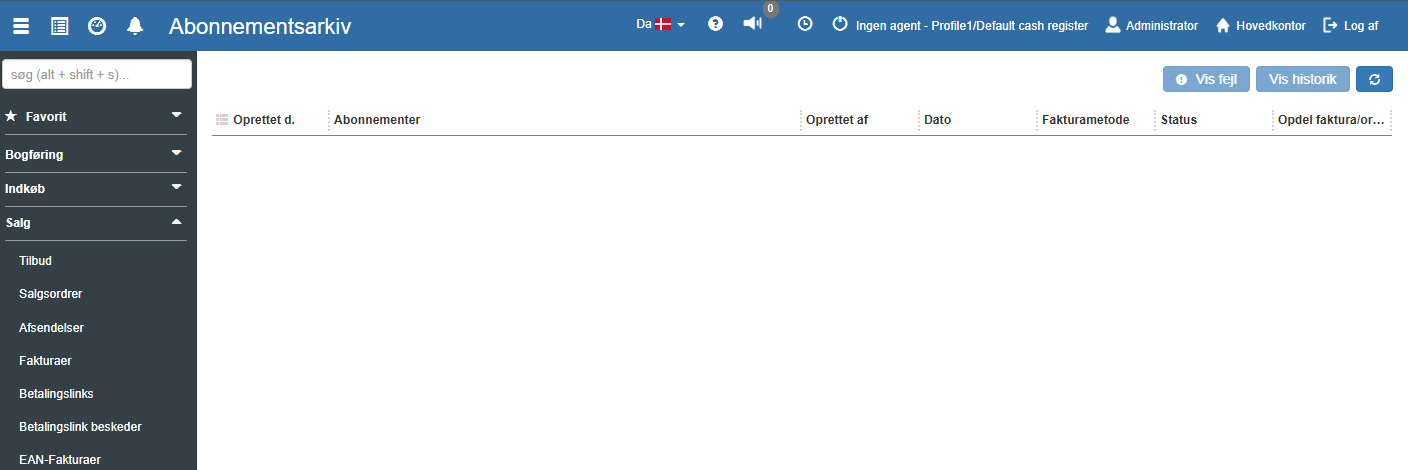Click the grid icon beside Oprettet d.

(x=222, y=120)
